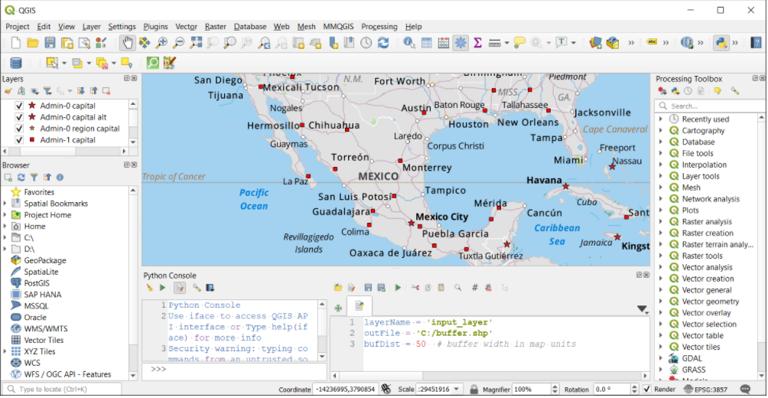Click the Zoom Full extent icon
The image size is (768, 398).
pos(196,43)
